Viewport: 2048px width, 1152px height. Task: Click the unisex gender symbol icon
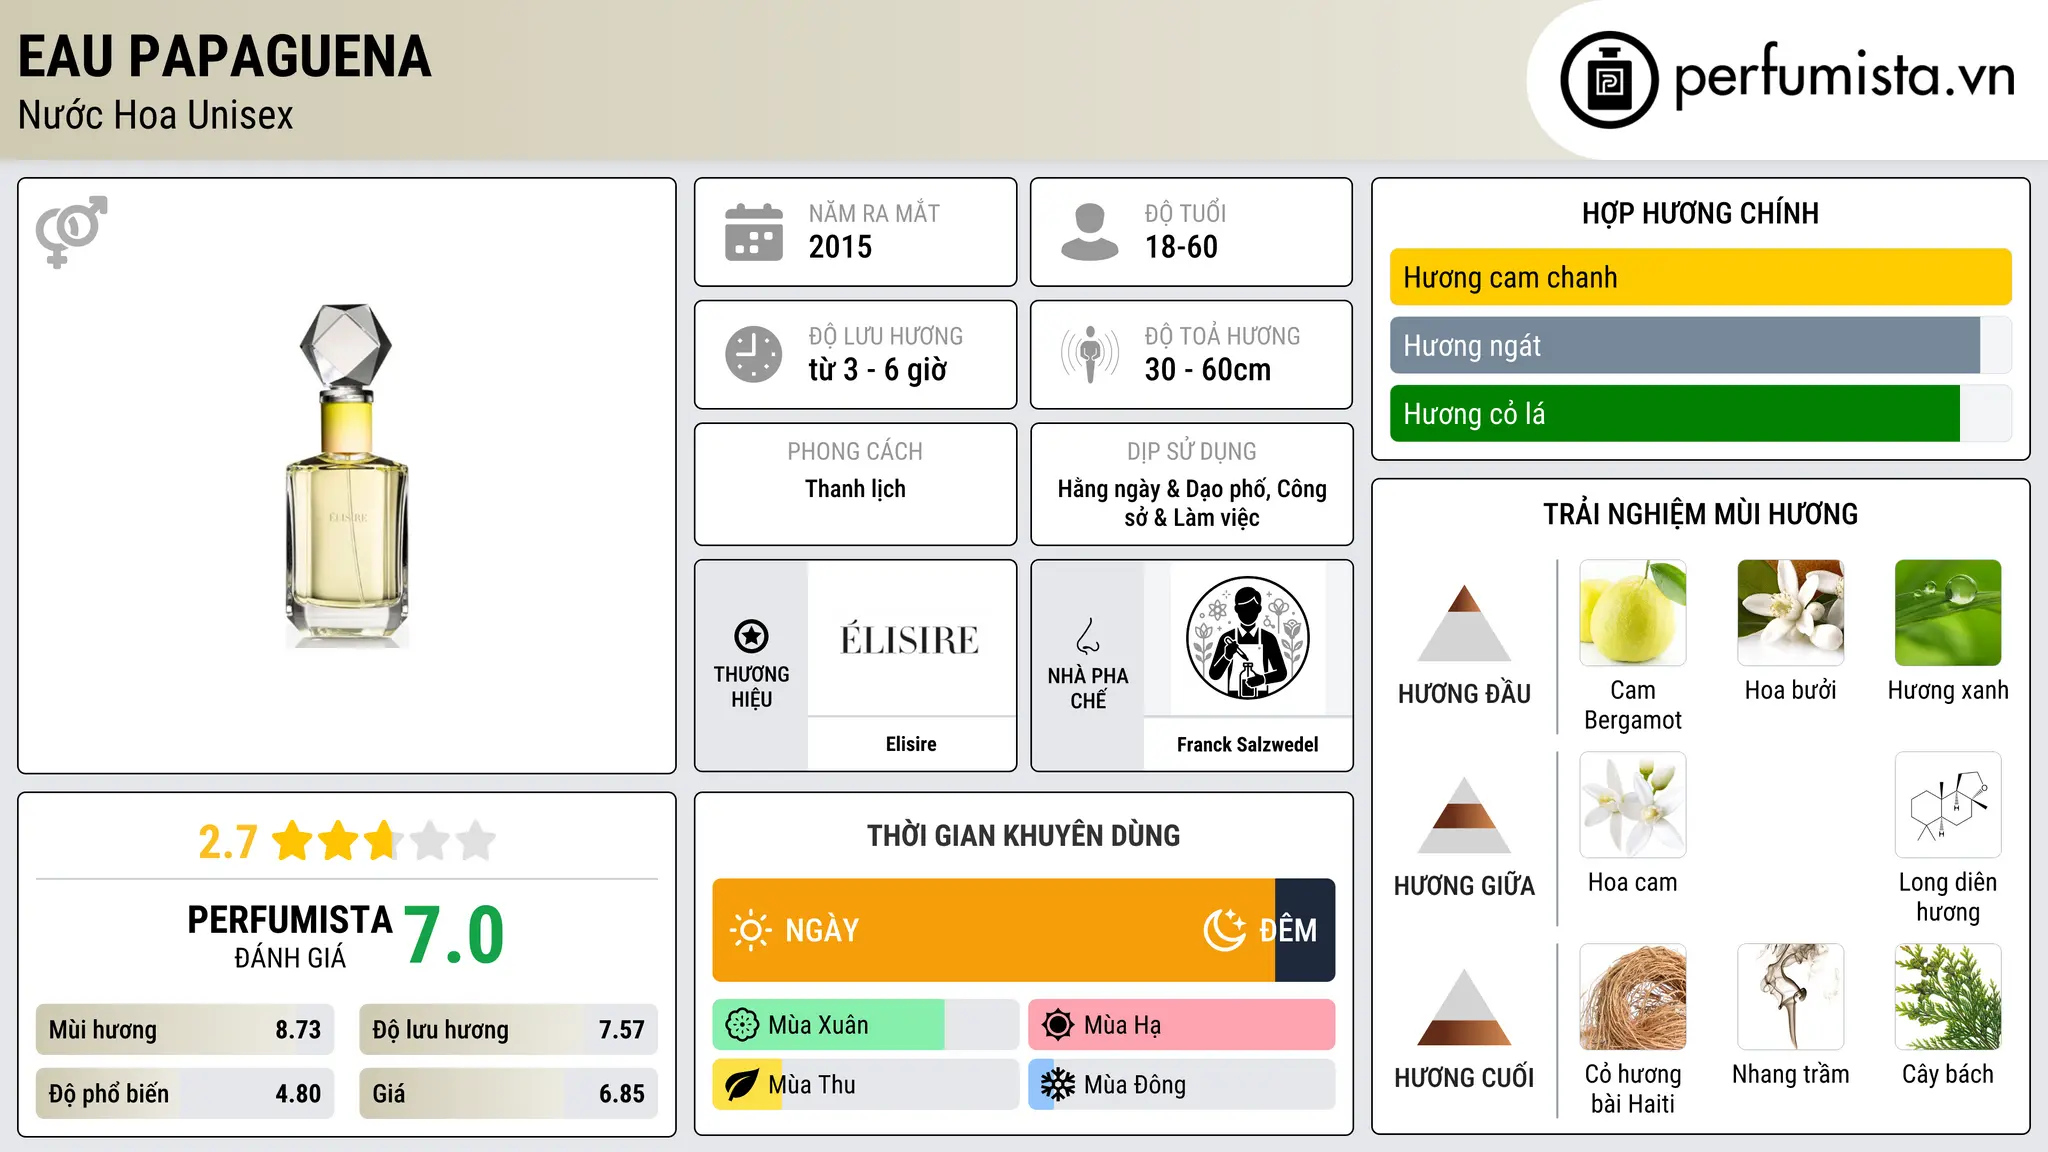point(71,231)
